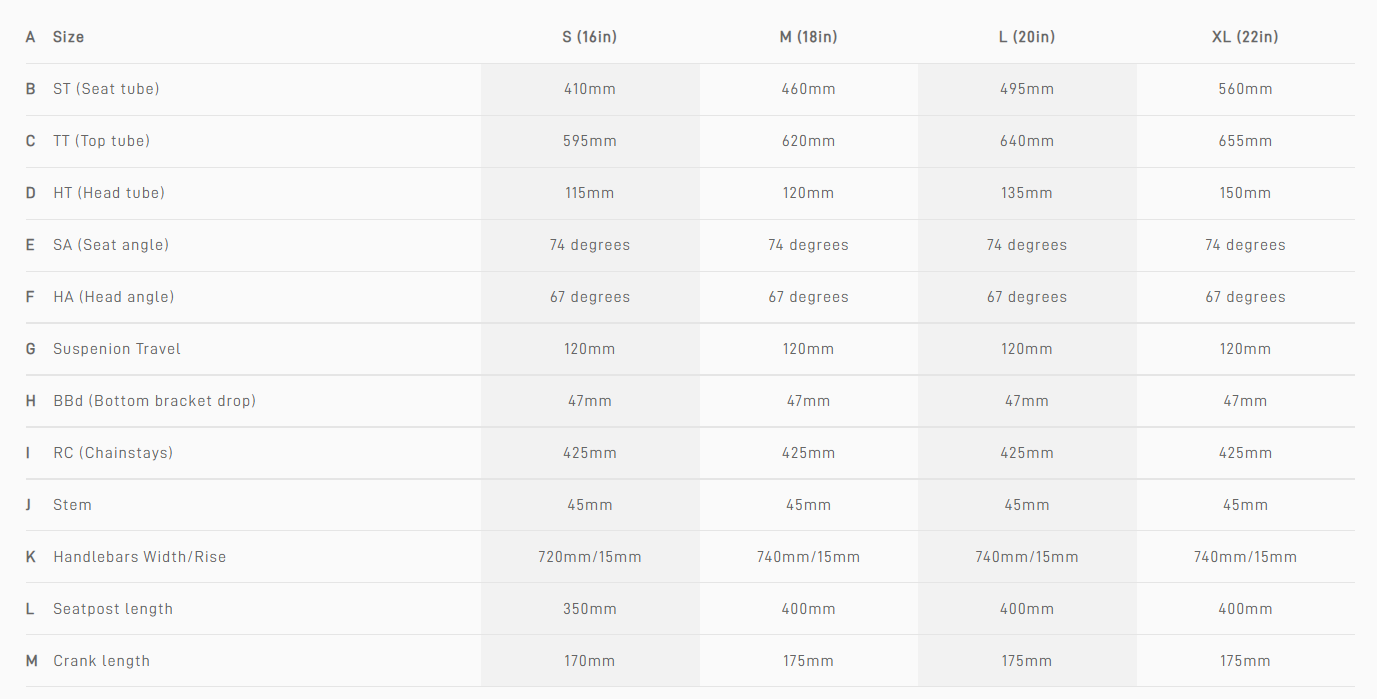1377x699 pixels.
Task: Click the M (18in) size column header
Action: point(808,37)
